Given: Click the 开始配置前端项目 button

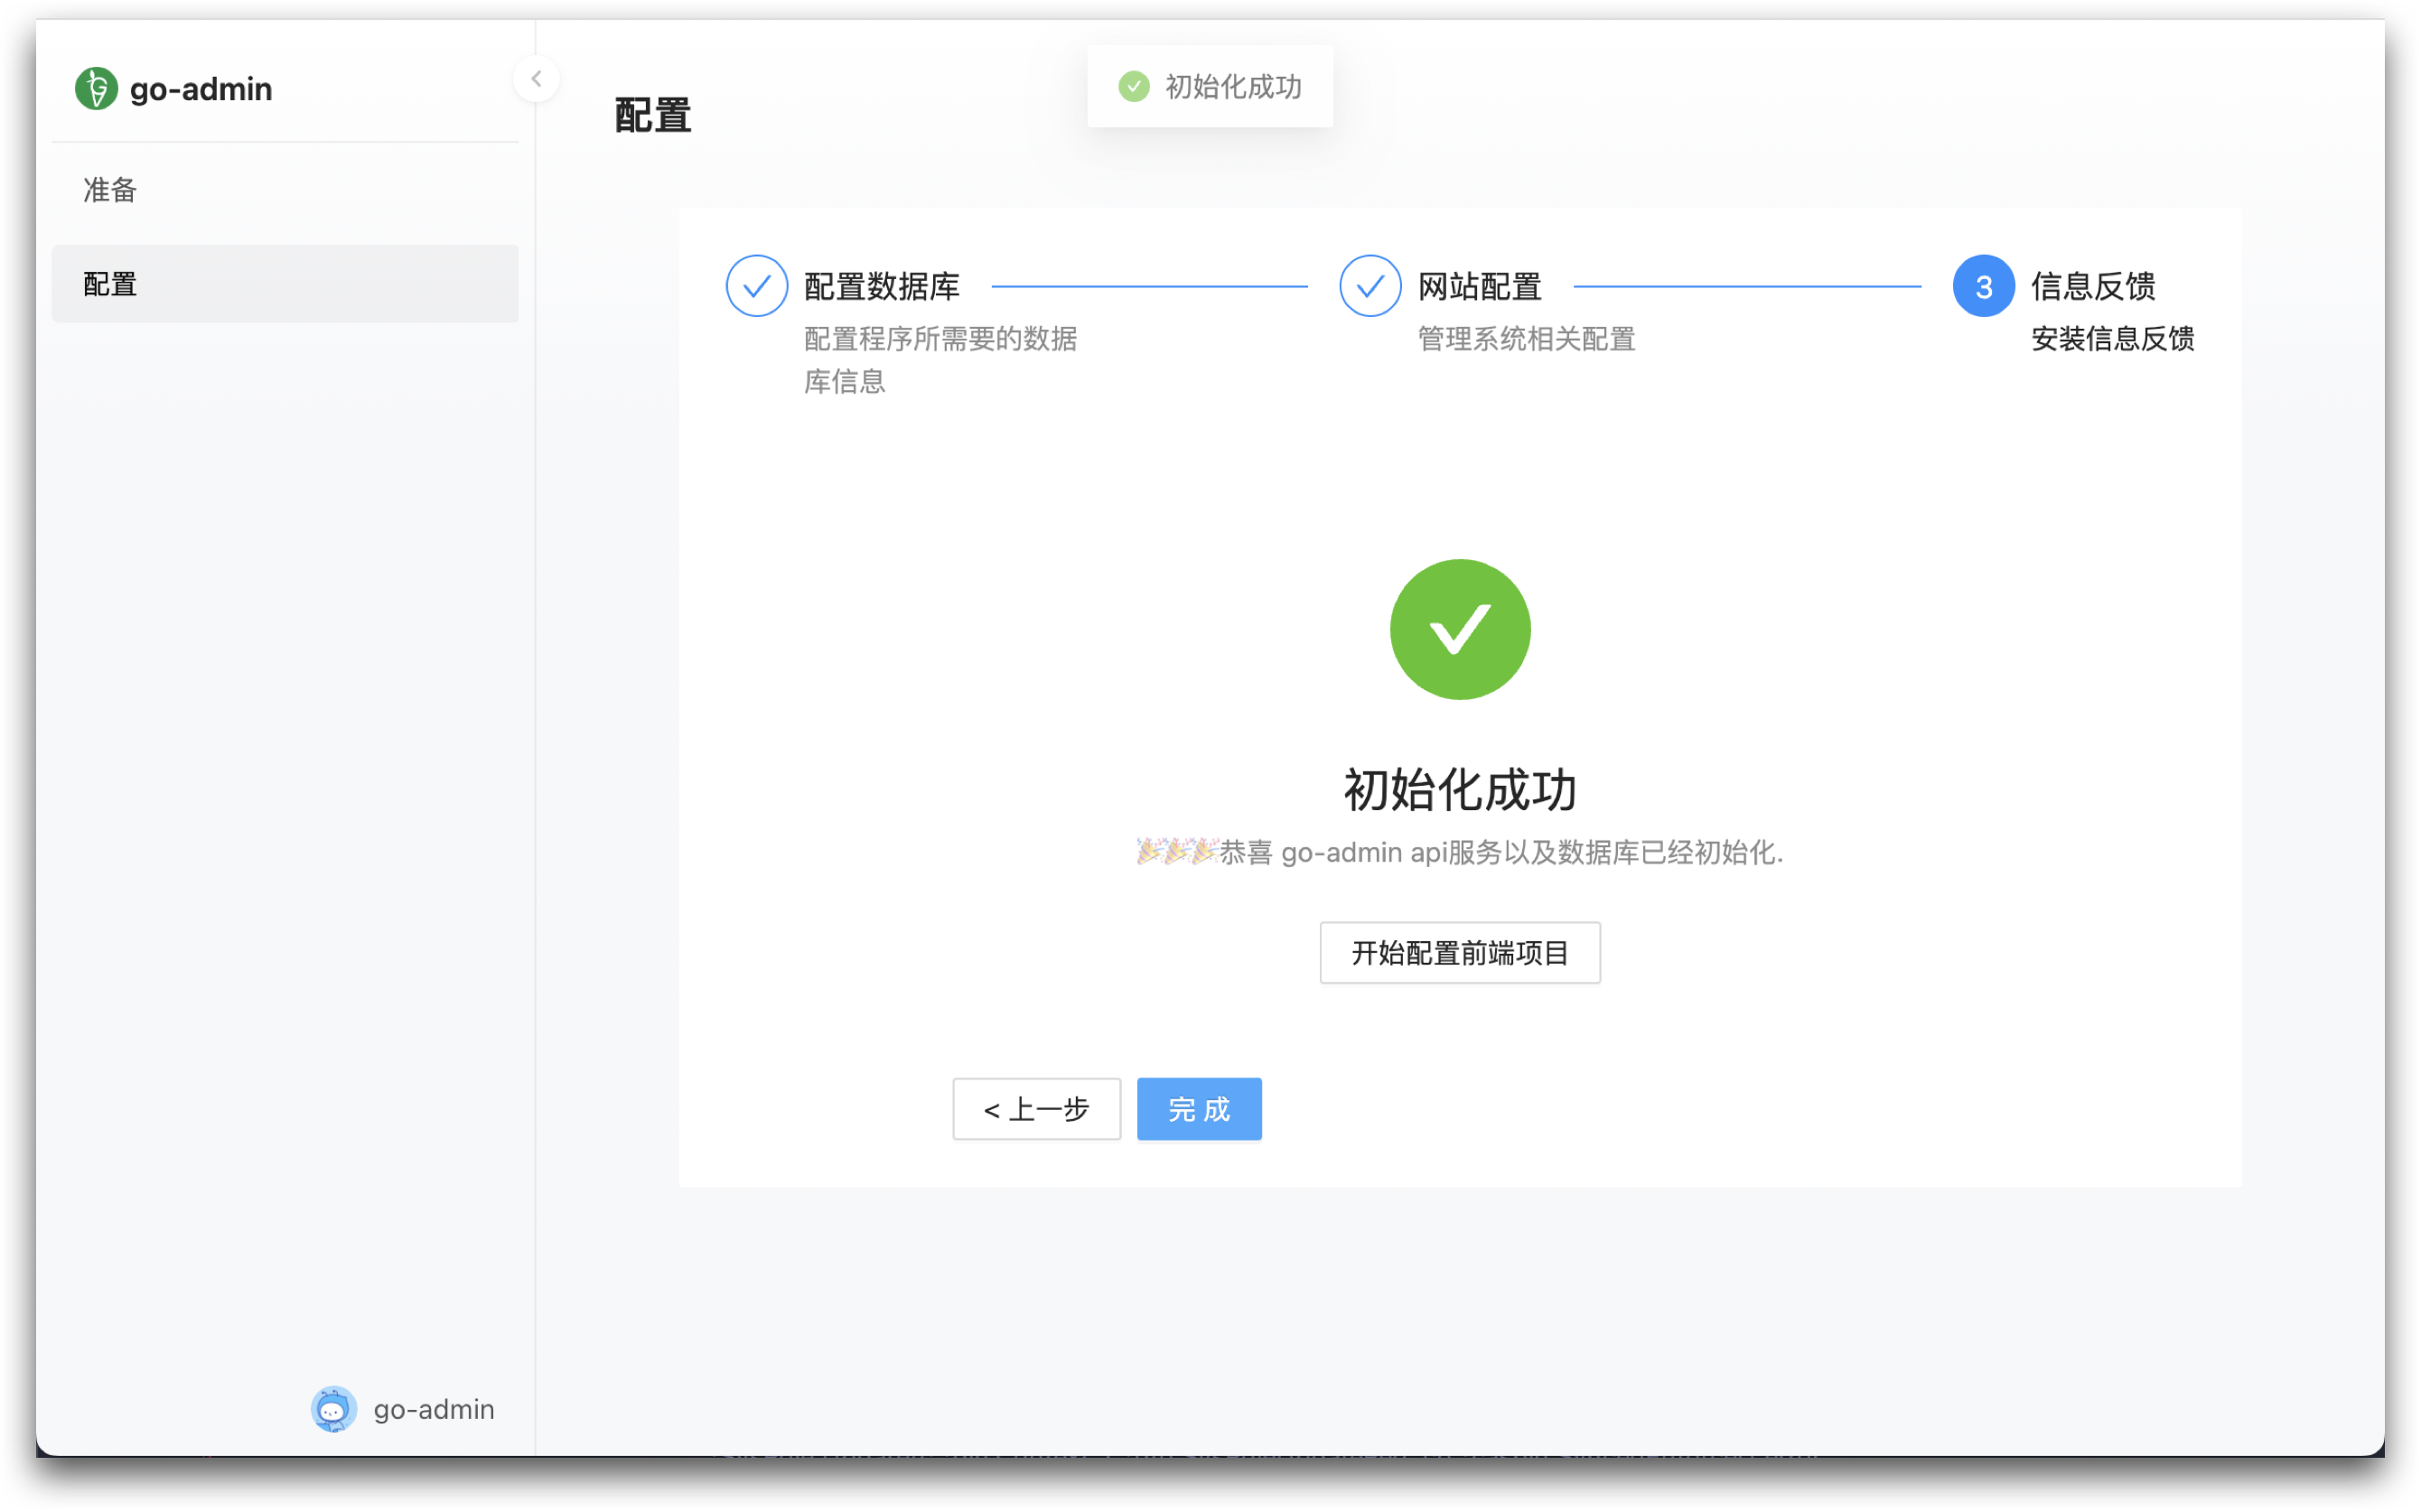Looking at the screenshot, I should (x=1460, y=953).
